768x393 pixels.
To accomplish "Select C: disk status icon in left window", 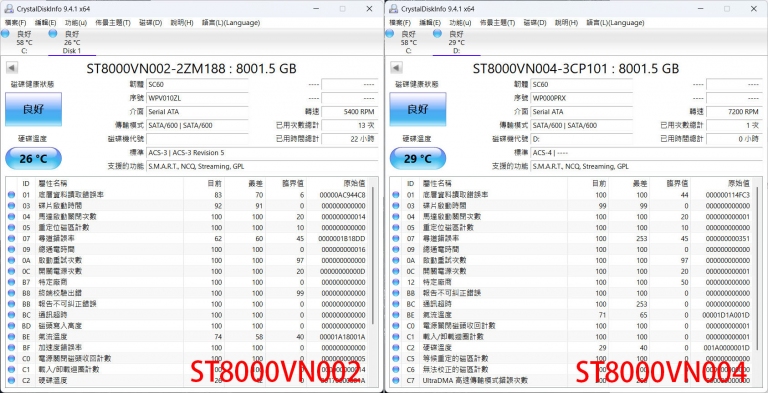I will tap(5, 33).
